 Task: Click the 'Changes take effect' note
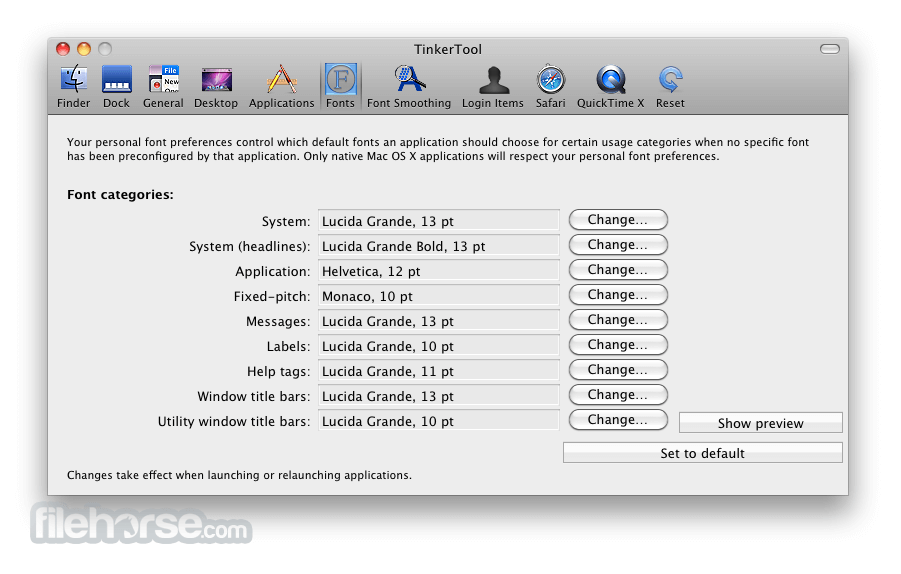point(239,475)
